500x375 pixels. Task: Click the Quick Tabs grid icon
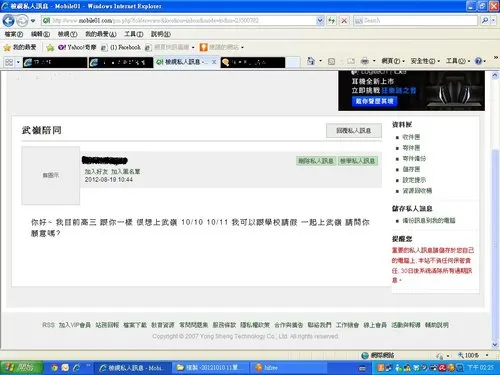click(9, 62)
